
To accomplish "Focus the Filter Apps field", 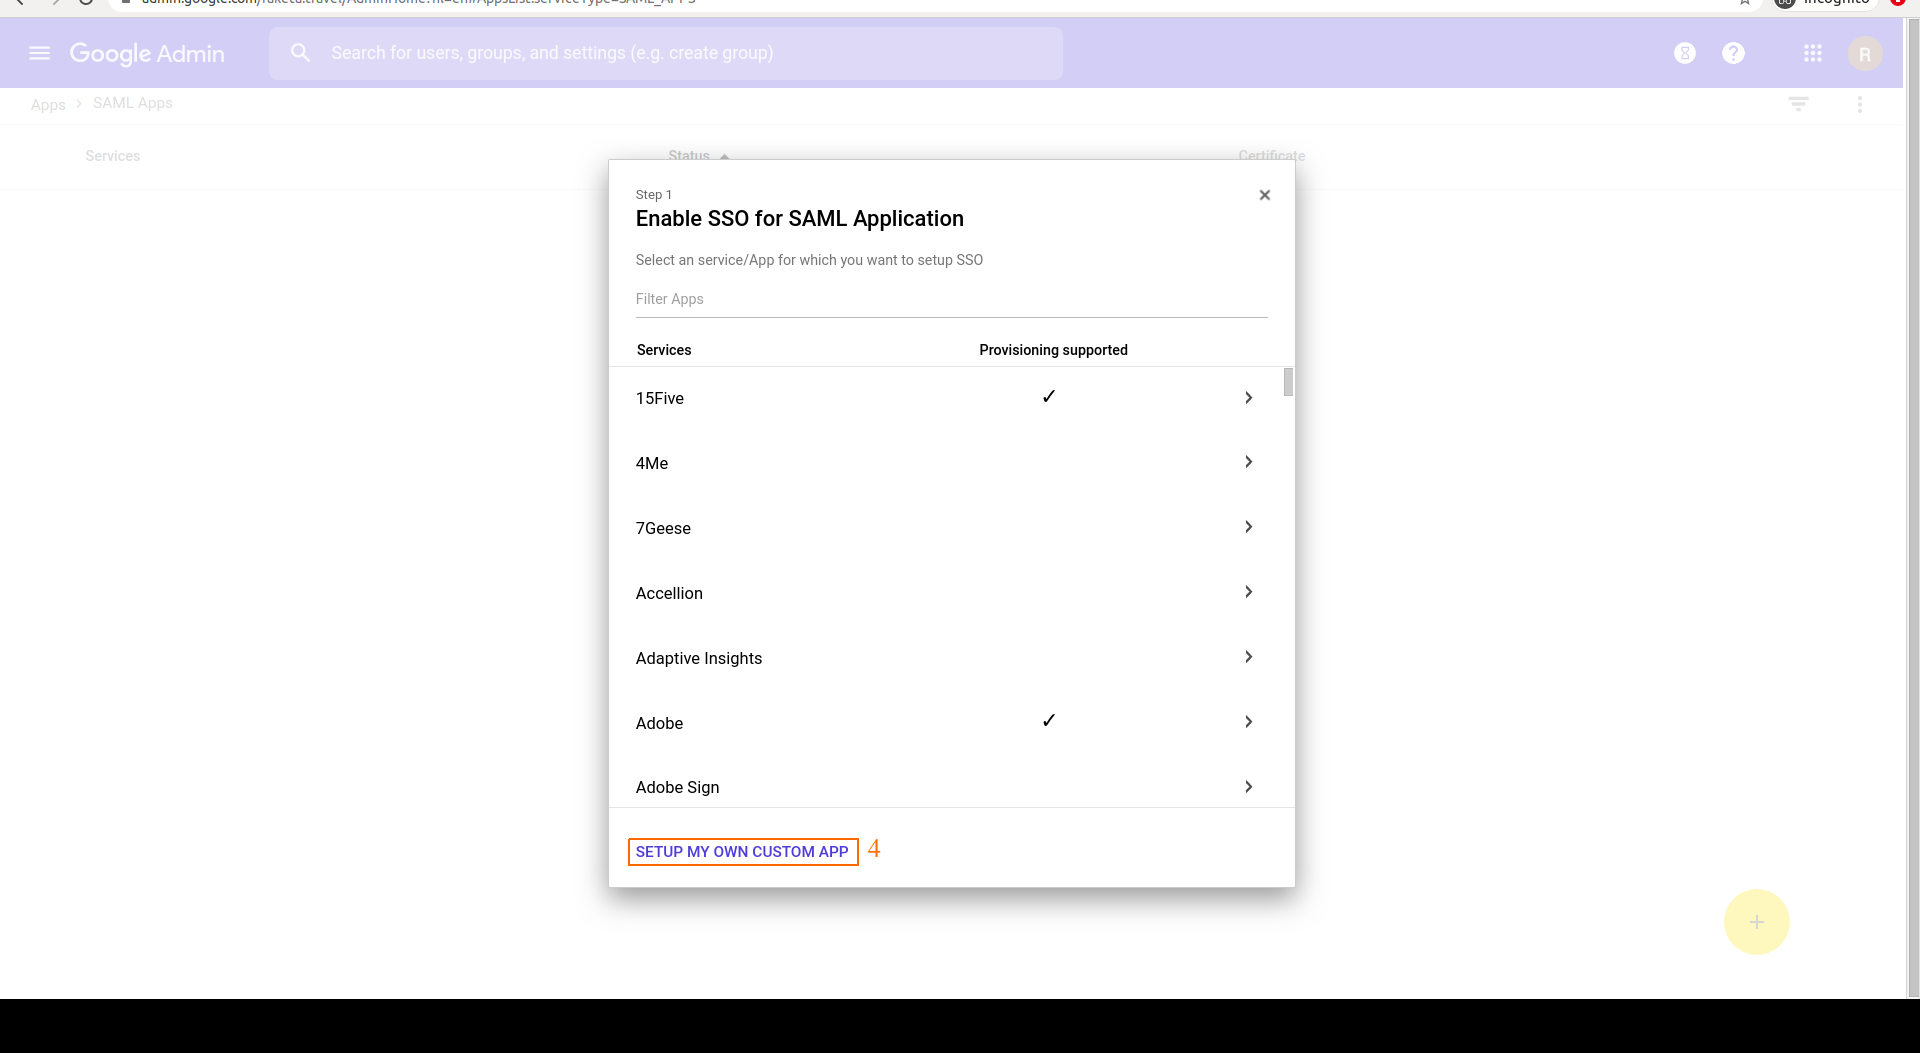I will (952, 299).
